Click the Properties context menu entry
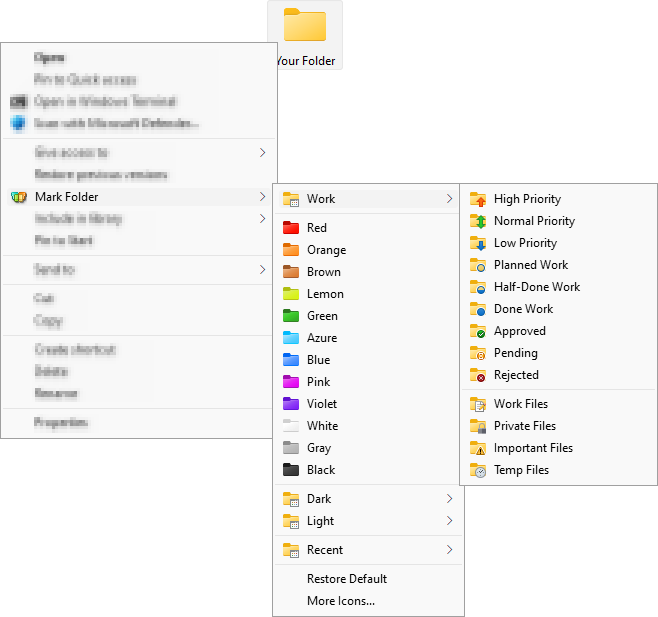 138,422
